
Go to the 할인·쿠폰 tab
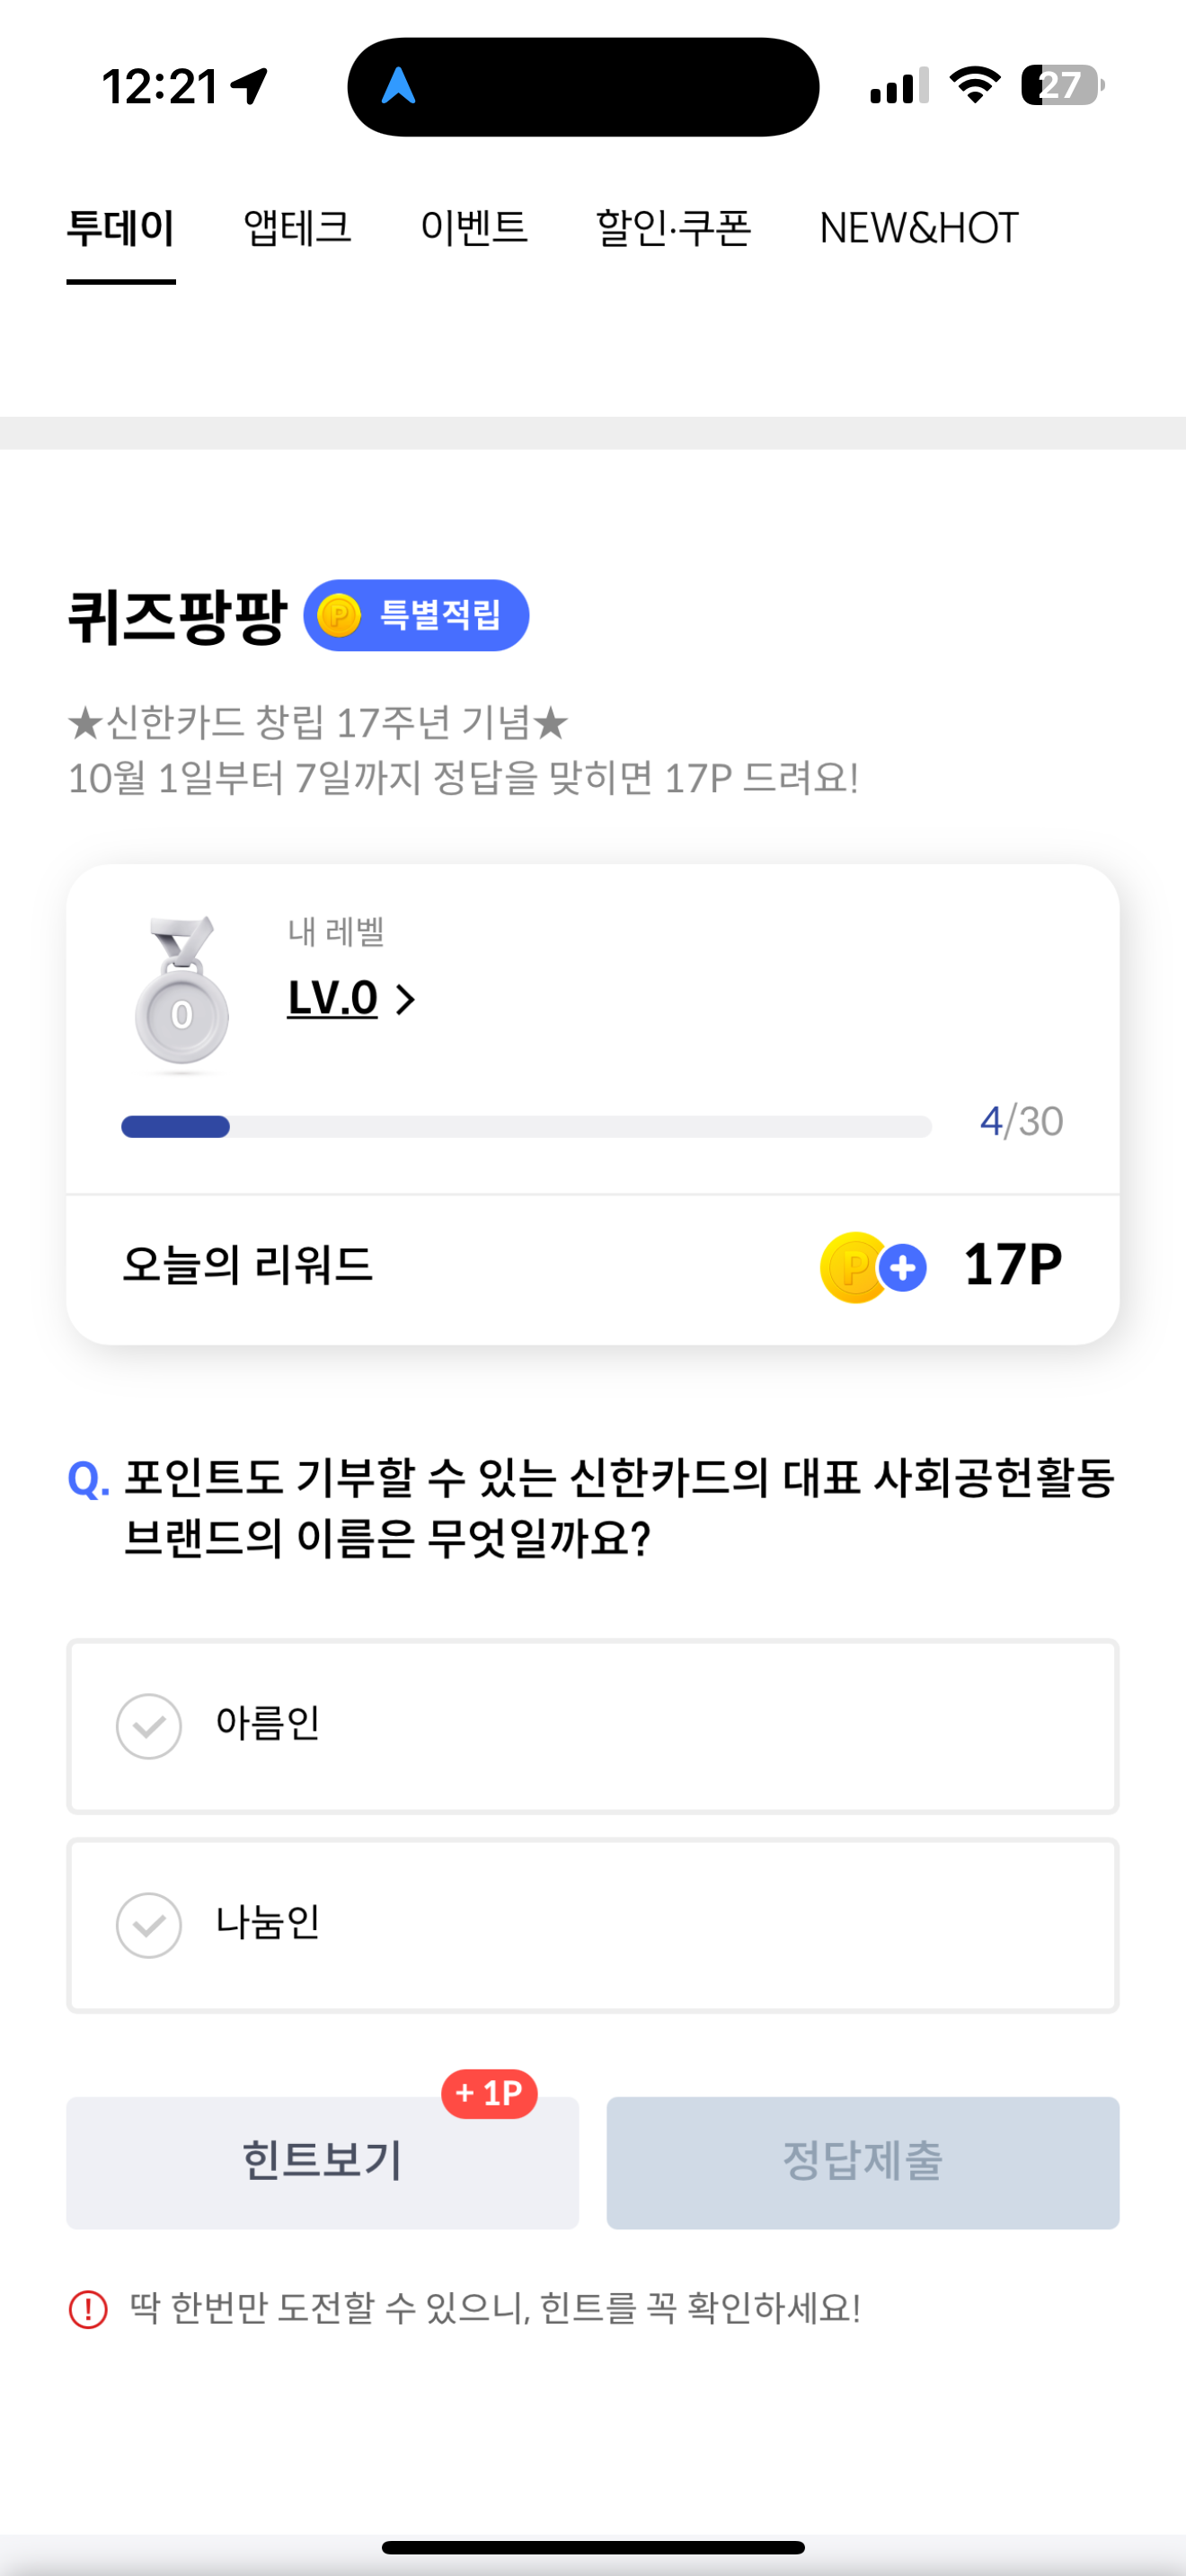click(674, 228)
